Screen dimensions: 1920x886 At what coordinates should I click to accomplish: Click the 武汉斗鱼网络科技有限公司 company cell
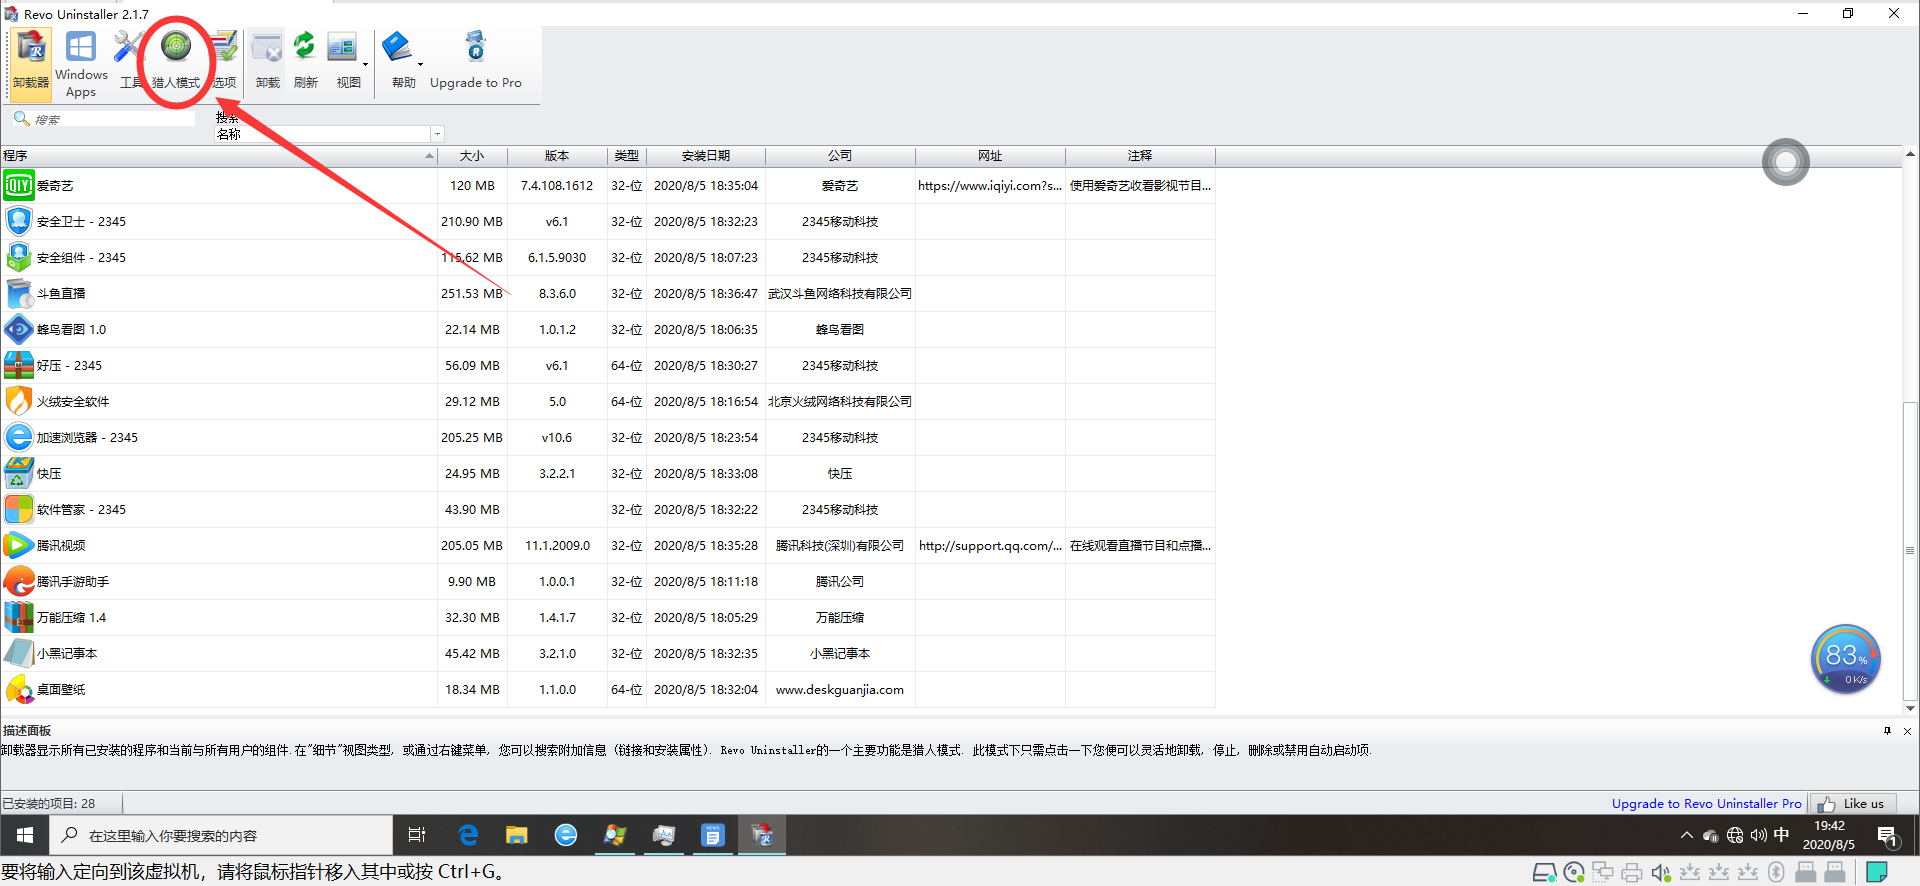pos(840,294)
